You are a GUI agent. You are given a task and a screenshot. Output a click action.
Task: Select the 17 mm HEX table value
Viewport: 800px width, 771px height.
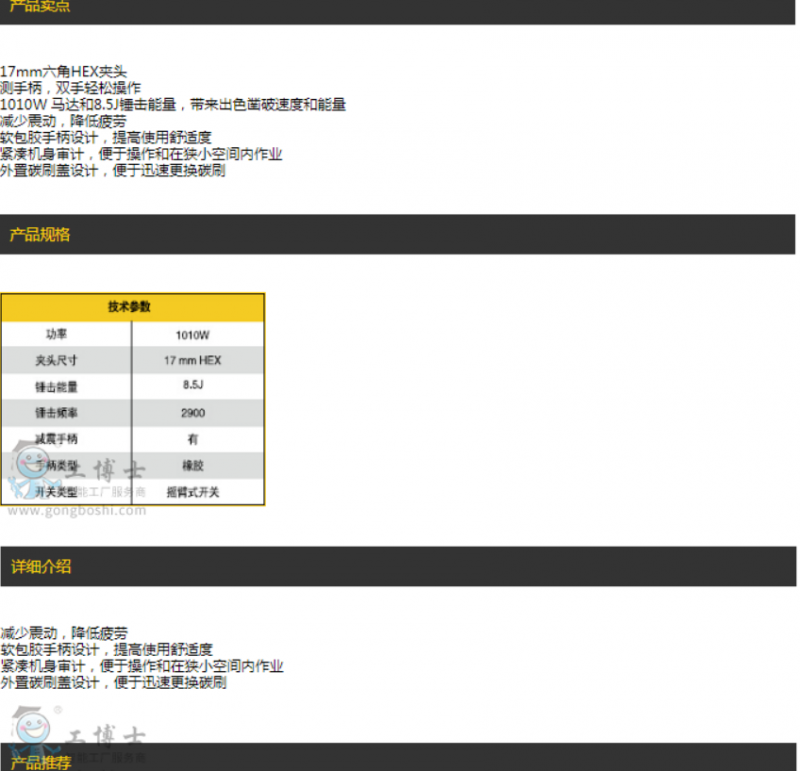(192, 360)
